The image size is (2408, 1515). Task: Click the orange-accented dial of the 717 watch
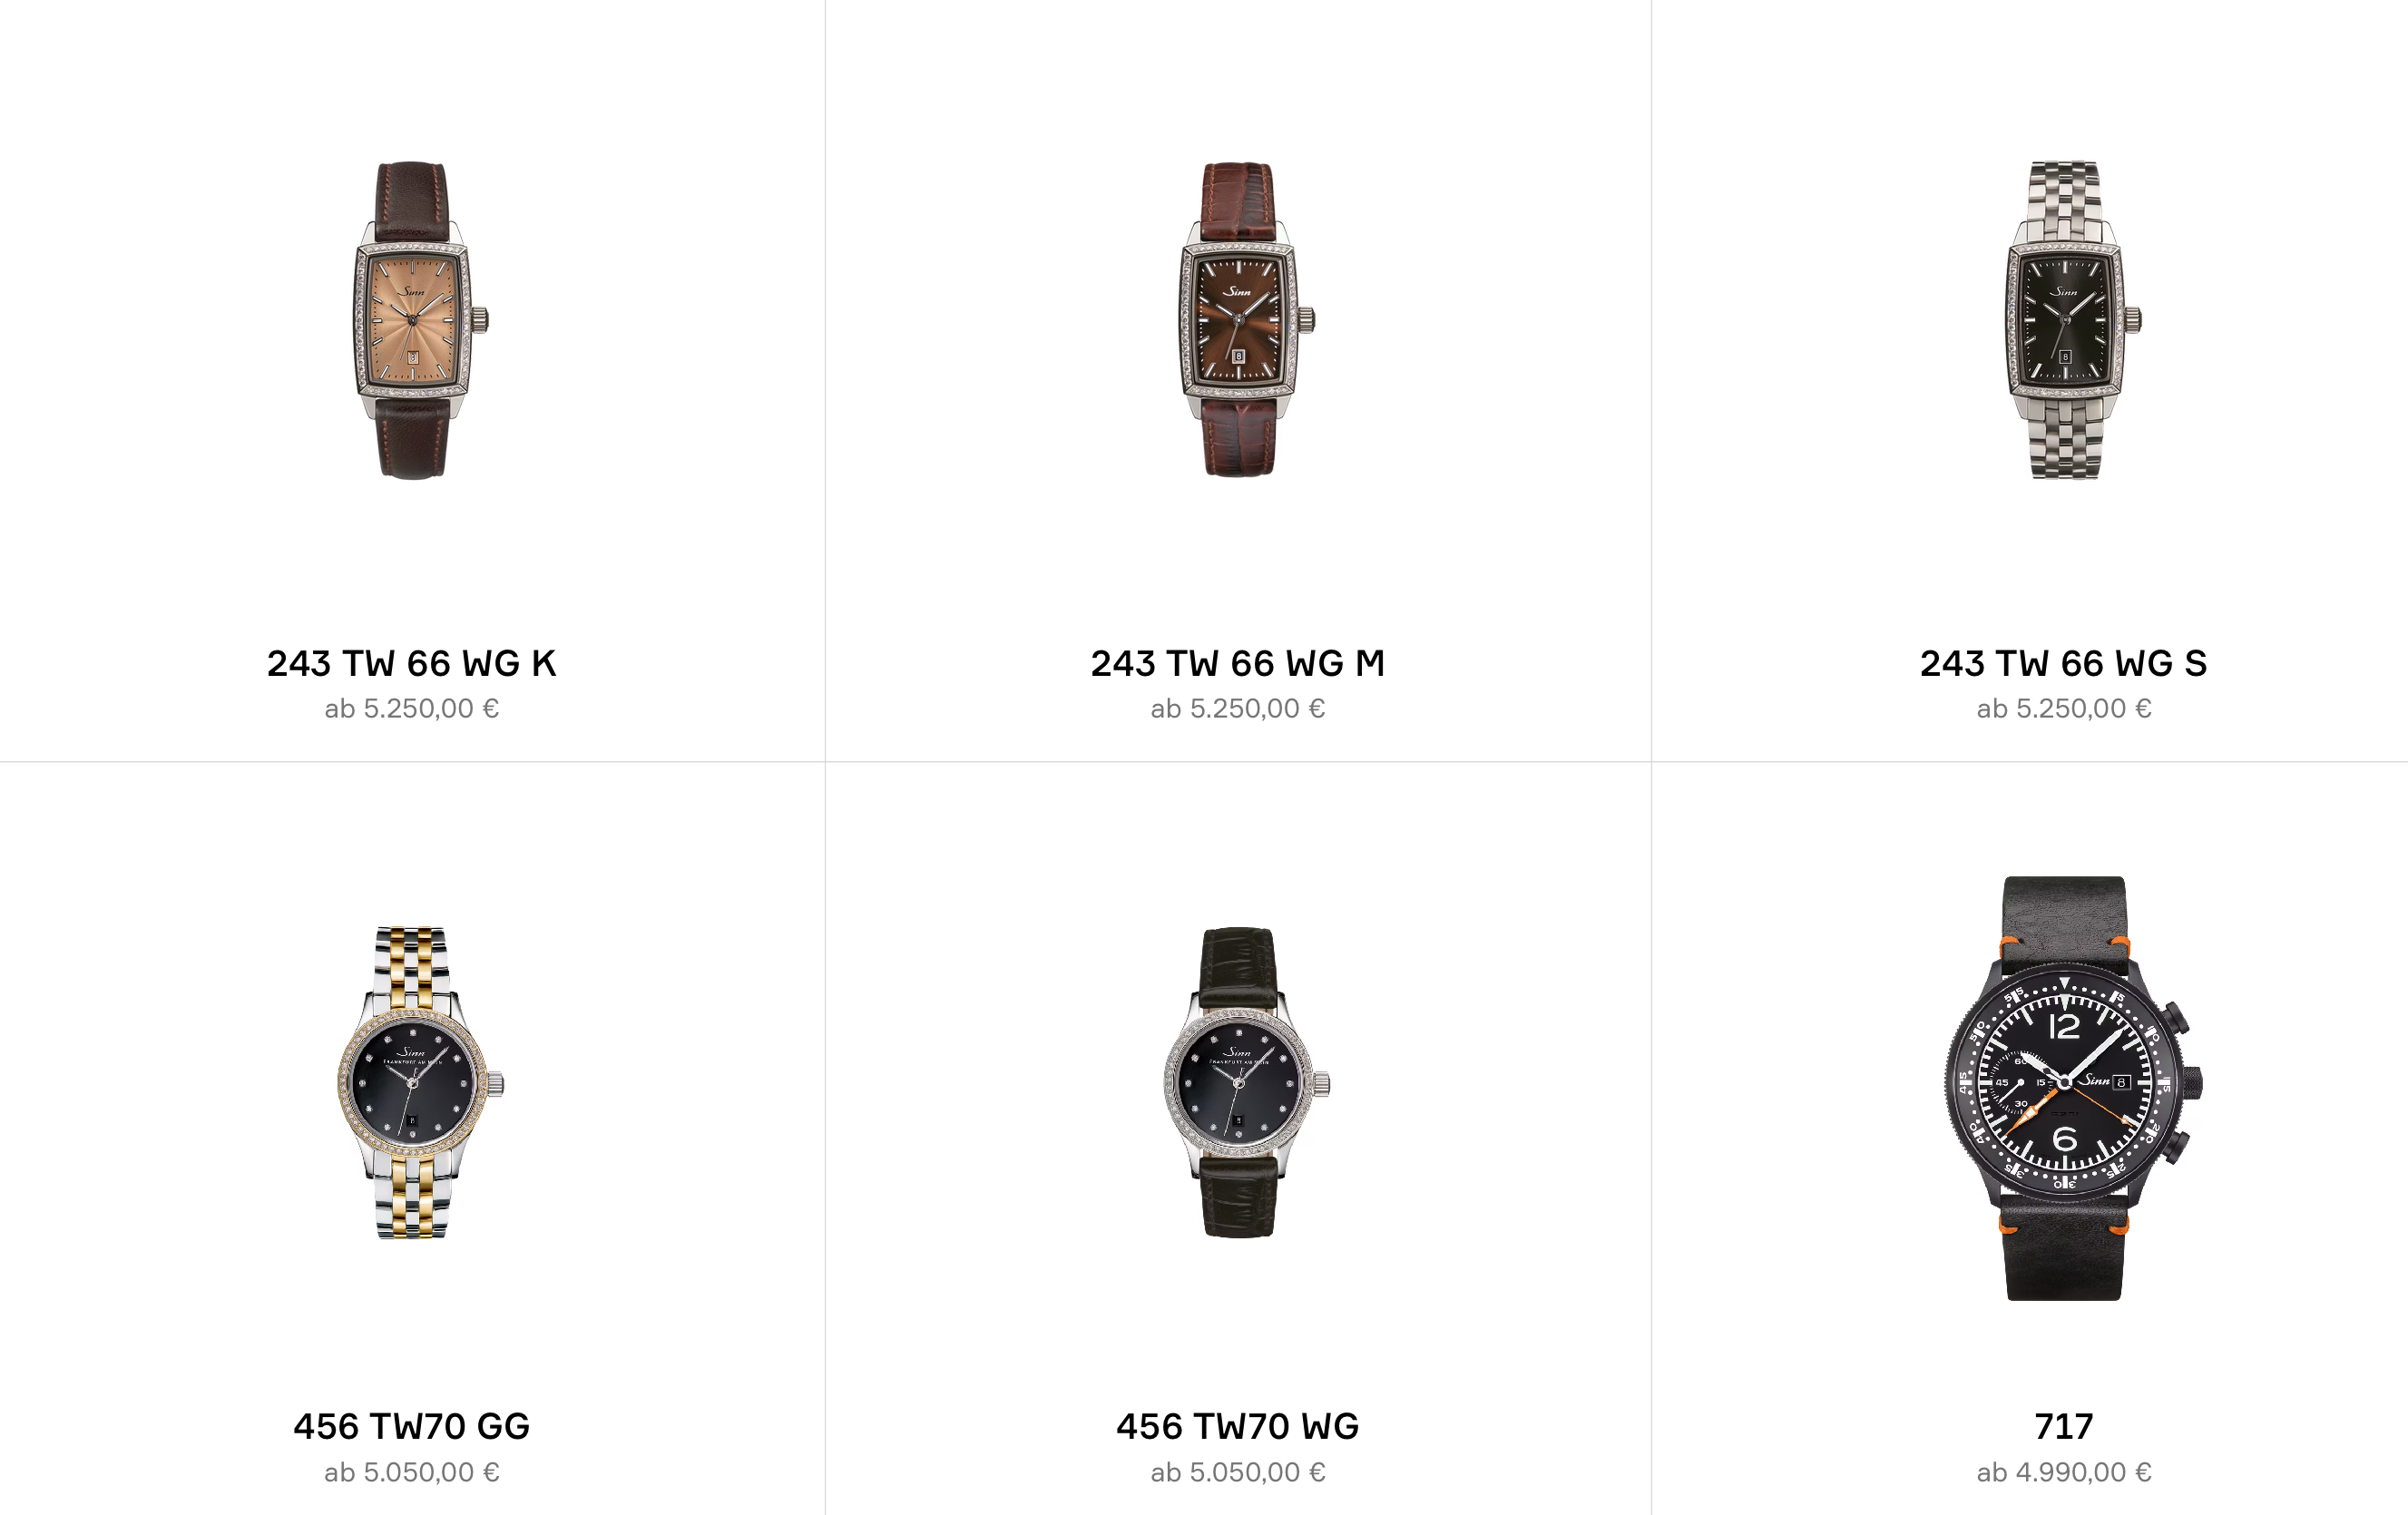(2064, 1083)
